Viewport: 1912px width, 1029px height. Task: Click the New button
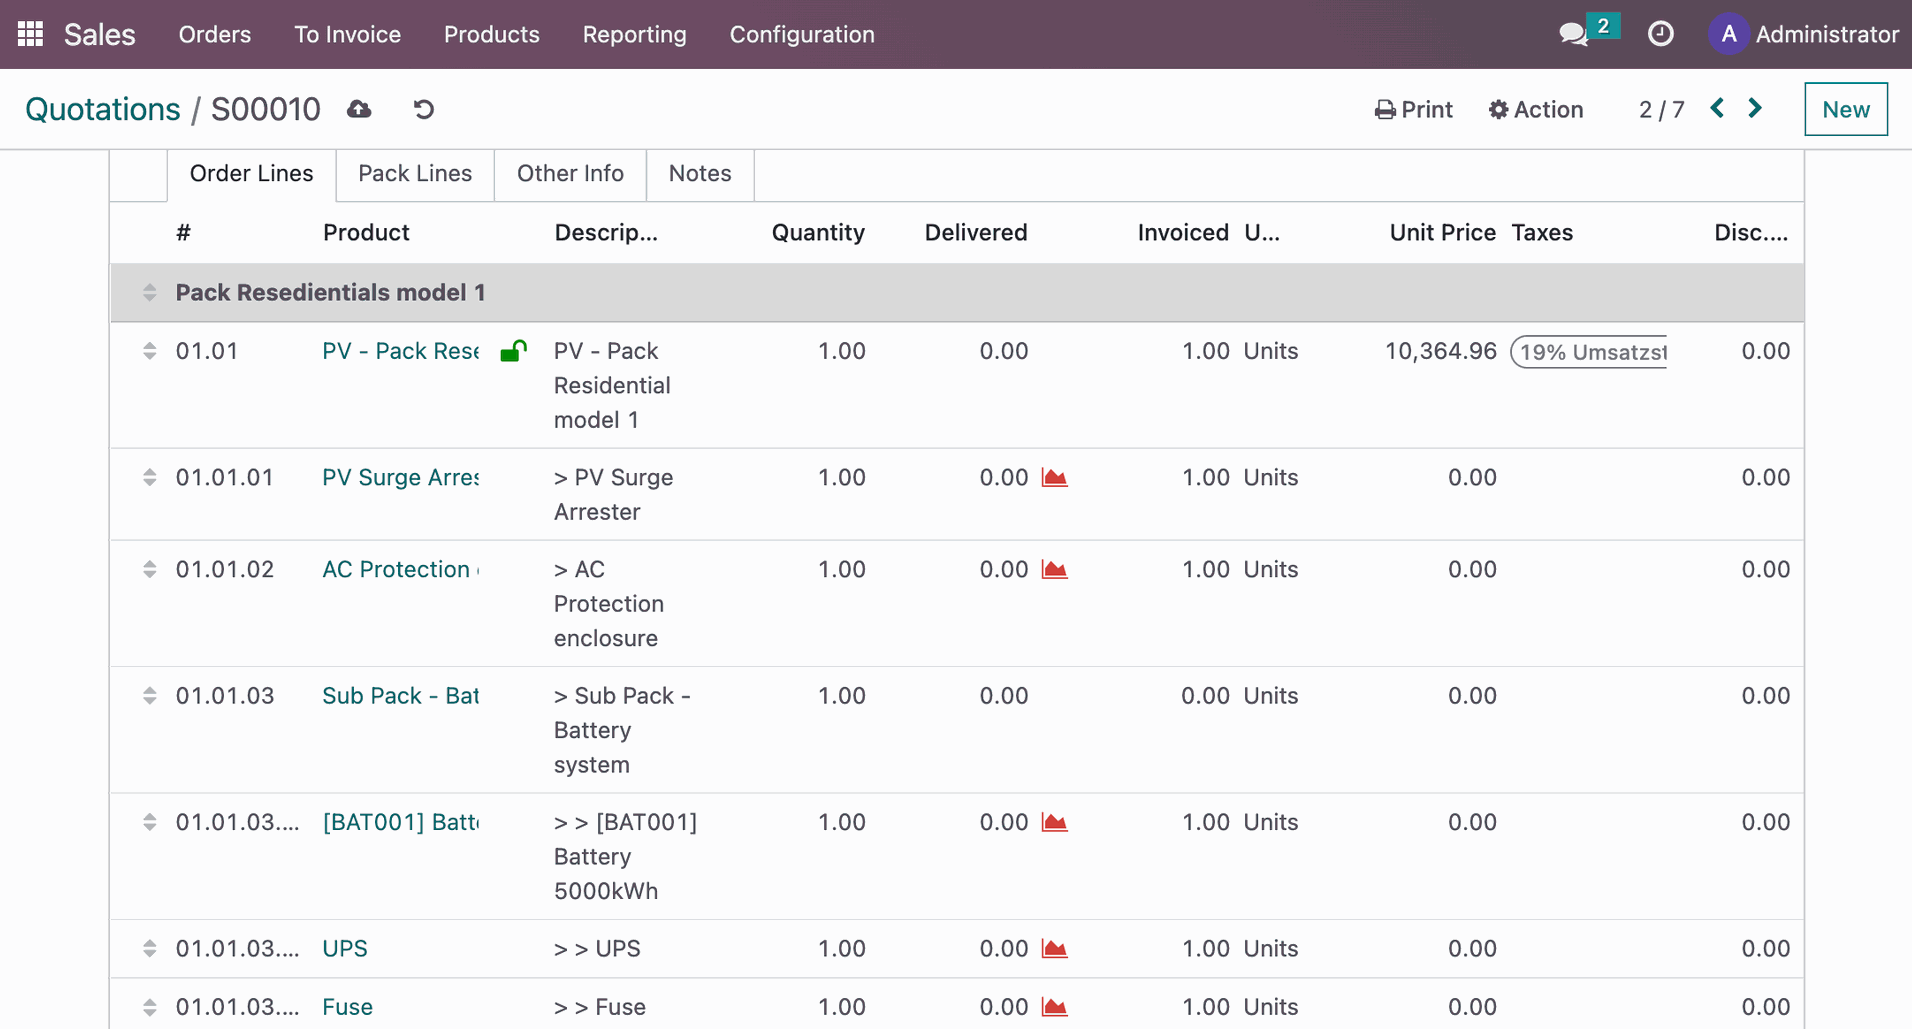pyautogui.click(x=1846, y=109)
